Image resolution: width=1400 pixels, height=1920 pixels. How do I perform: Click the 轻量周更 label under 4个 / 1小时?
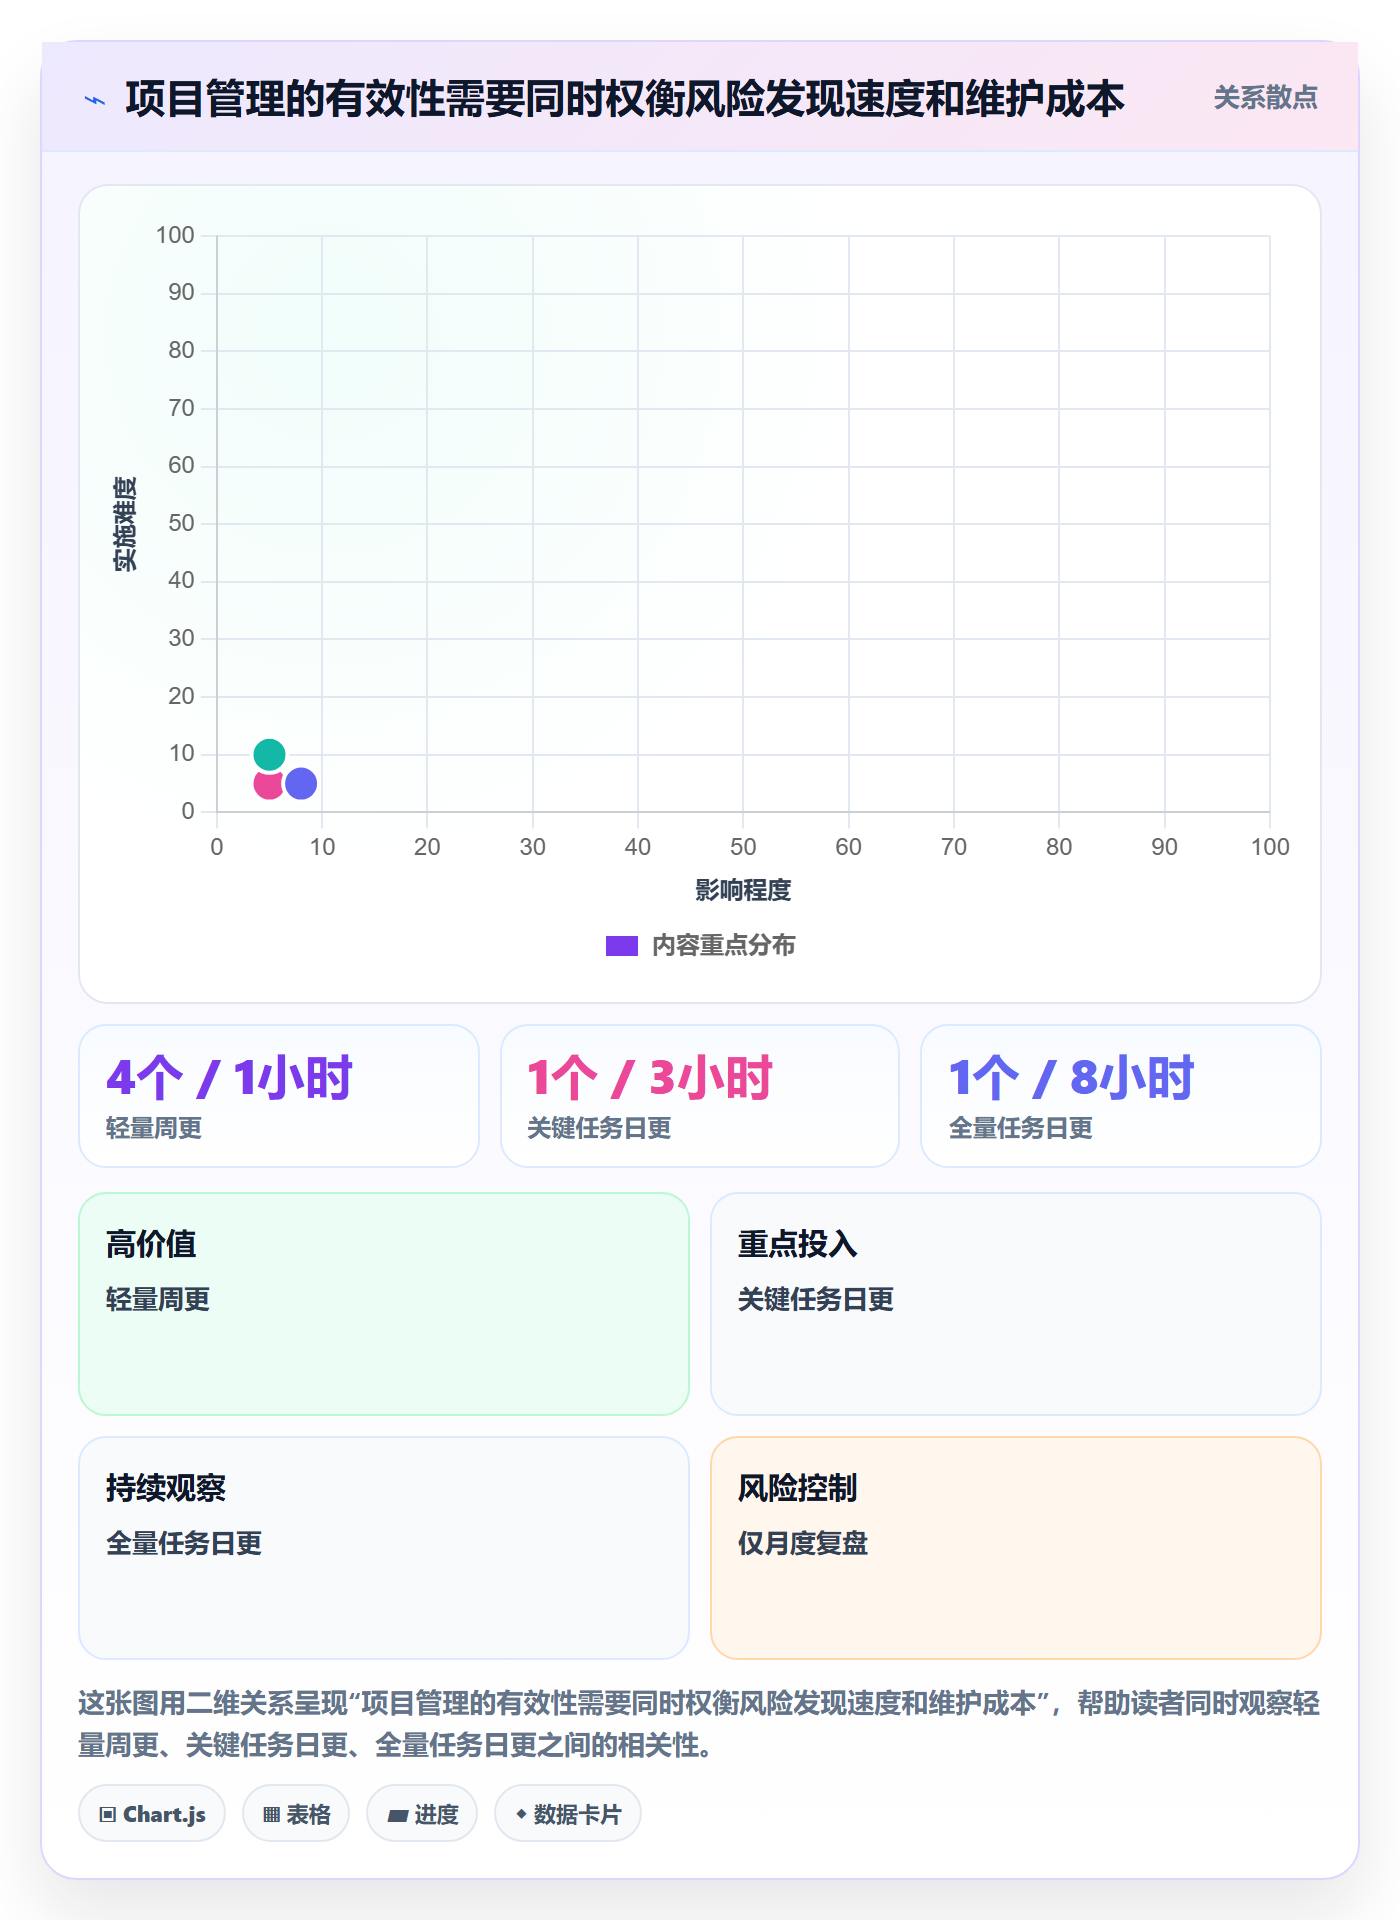154,1128
